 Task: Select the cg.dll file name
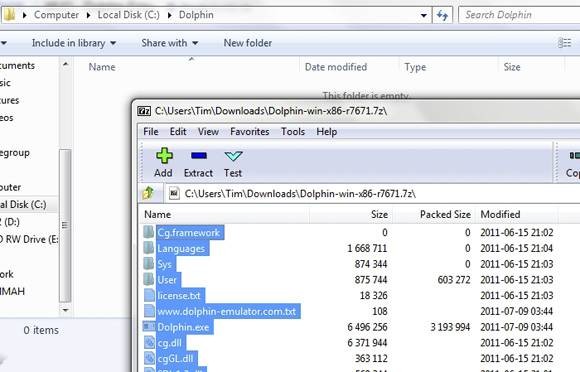click(169, 343)
